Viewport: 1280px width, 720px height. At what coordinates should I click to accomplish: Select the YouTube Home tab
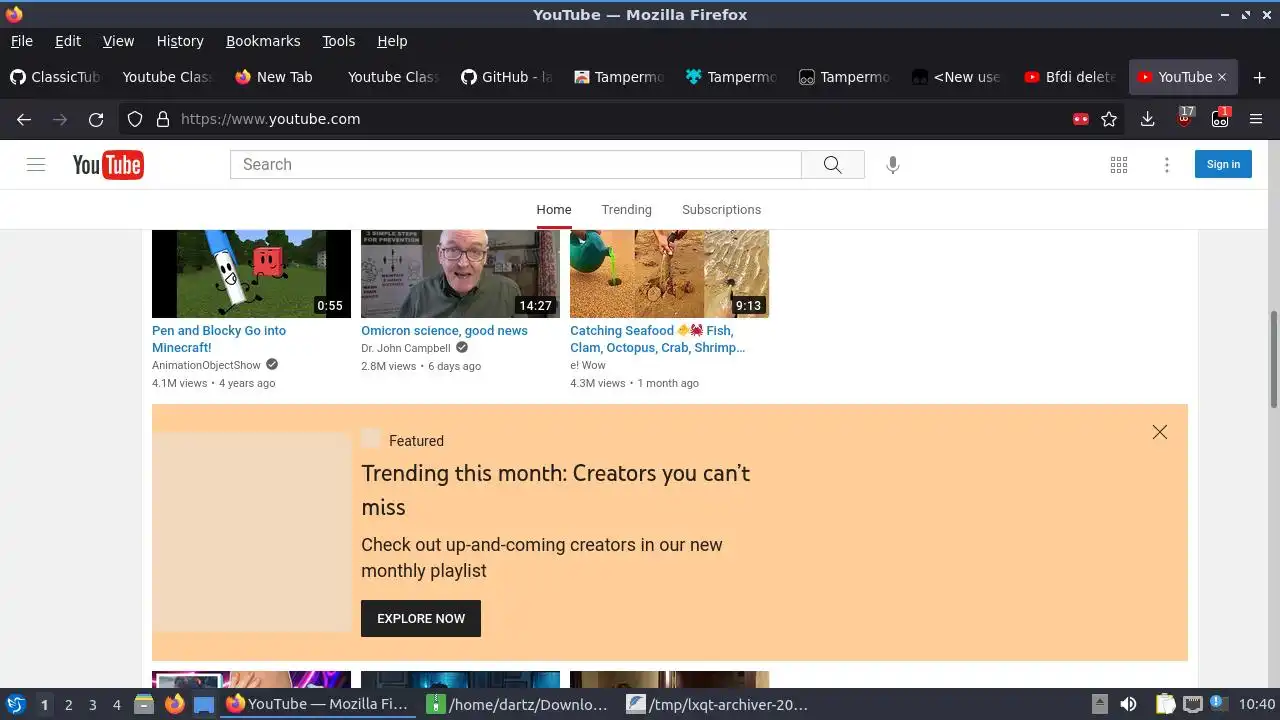click(x=554, y=209)
